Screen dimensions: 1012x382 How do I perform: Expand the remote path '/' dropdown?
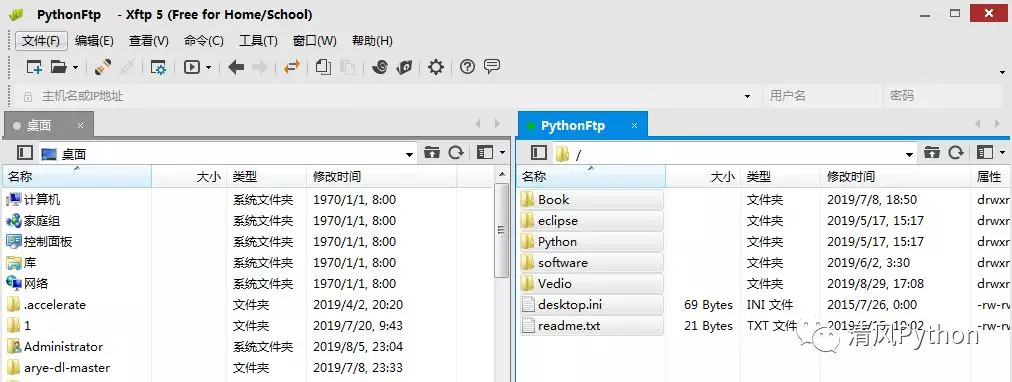tap(909, 154)
